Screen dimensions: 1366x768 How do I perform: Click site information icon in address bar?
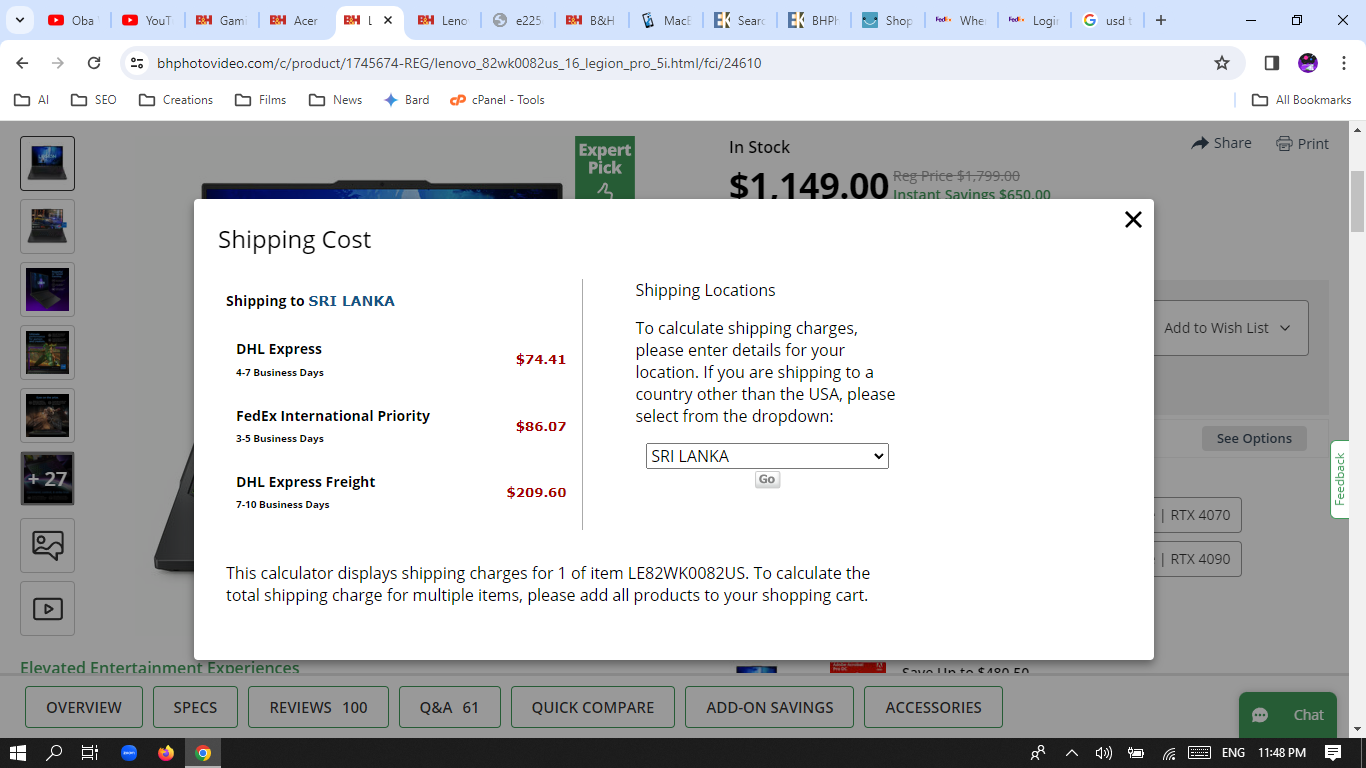138,63
